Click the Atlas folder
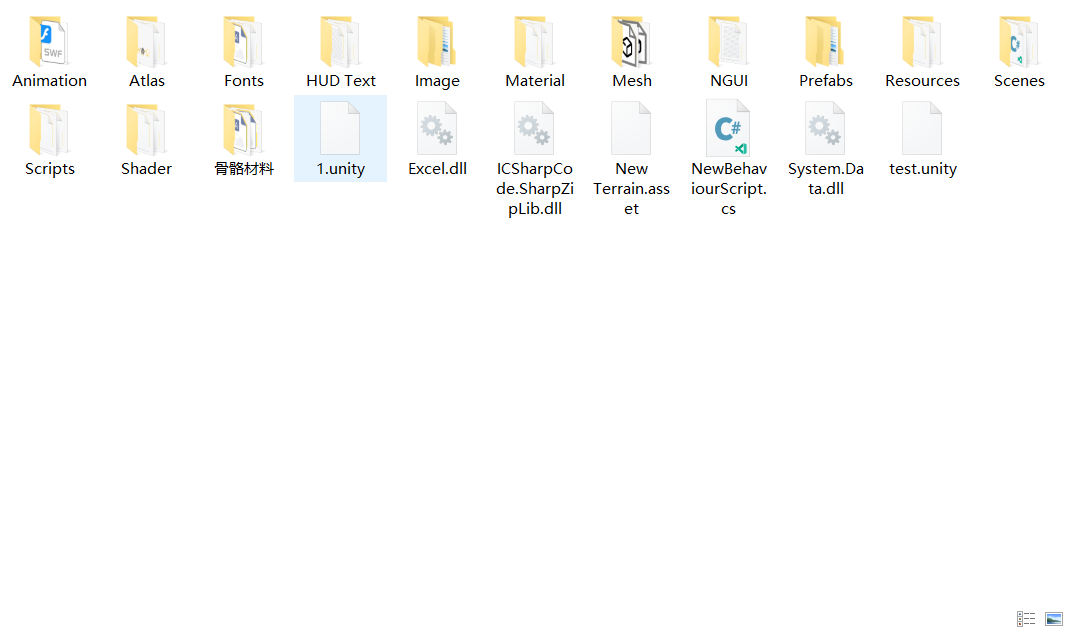1066x630 pixels. click(x=146, y=43)
